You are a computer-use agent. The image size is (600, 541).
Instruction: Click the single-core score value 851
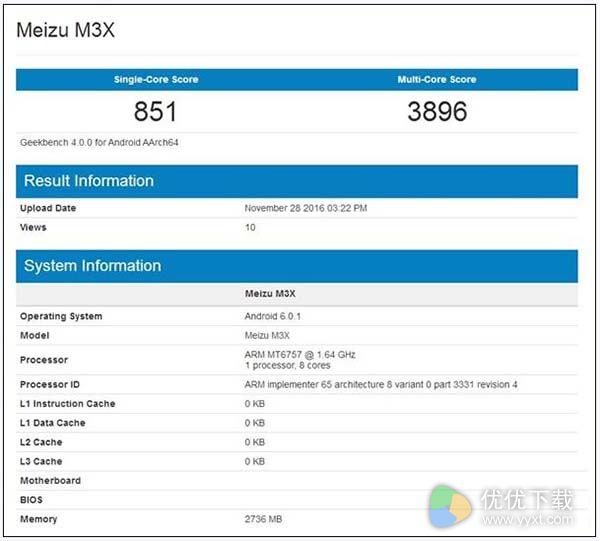[x=155, y=111]
